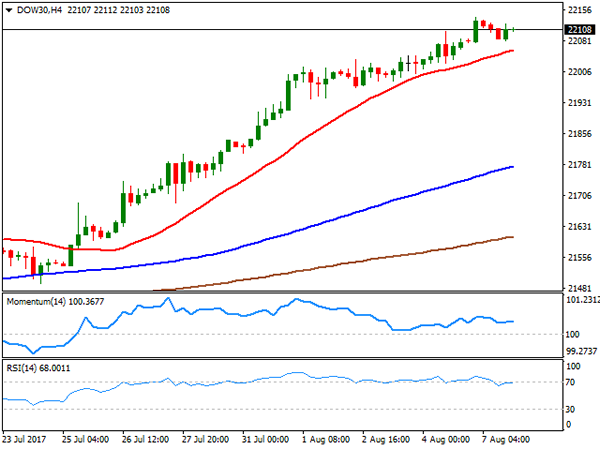The height and width of the screenshot is (450, 600).
Task: Click the 22156 price axis label
Action: [x=579, y=10]
